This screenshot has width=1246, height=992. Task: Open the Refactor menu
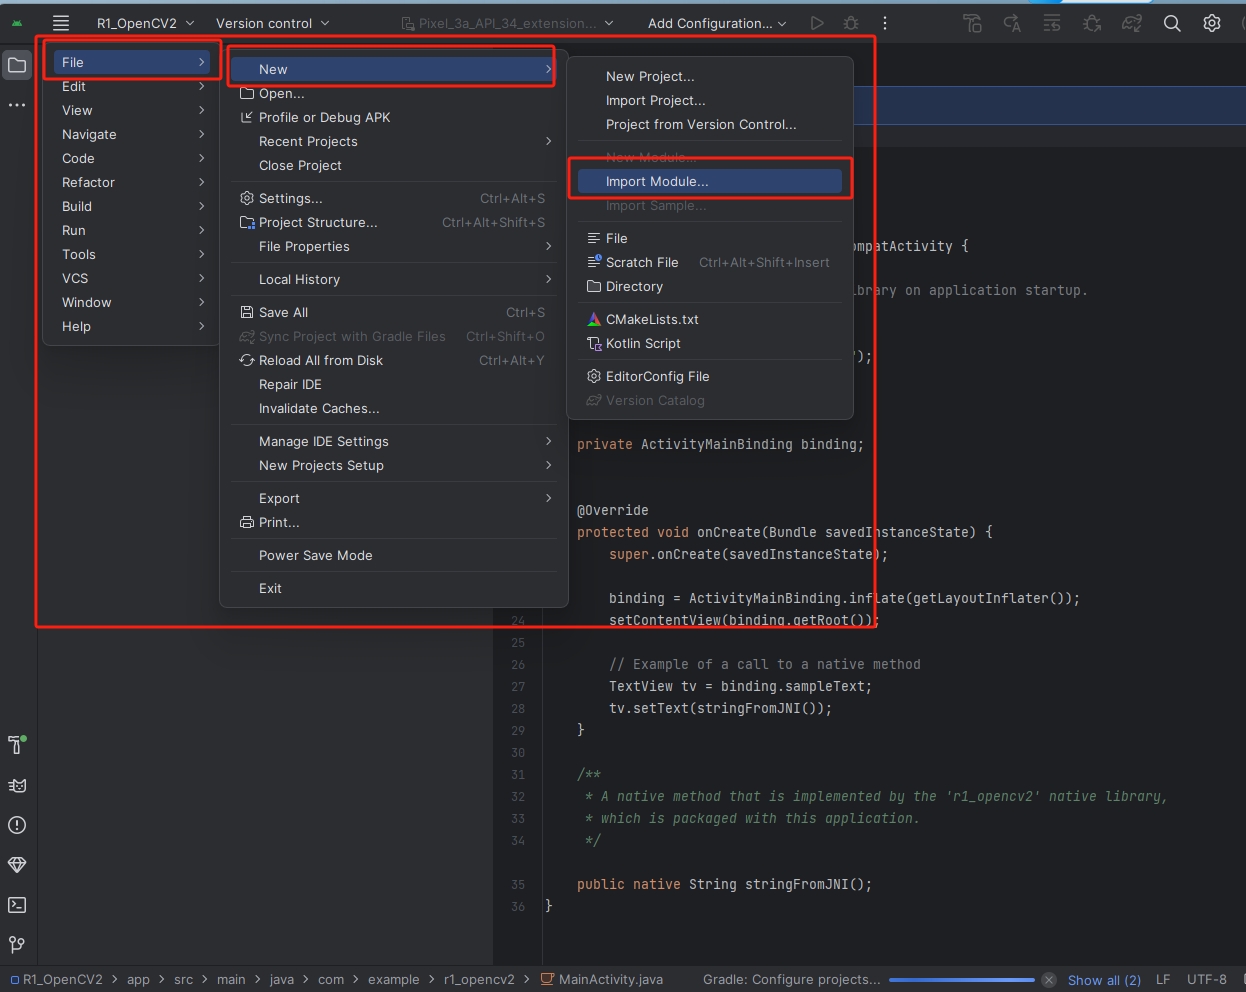coord(132,182)
